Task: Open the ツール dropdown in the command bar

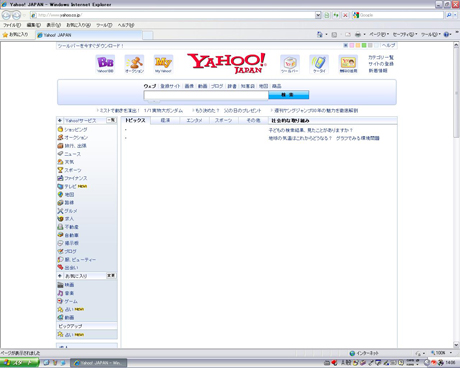Action: coord(431,34)
